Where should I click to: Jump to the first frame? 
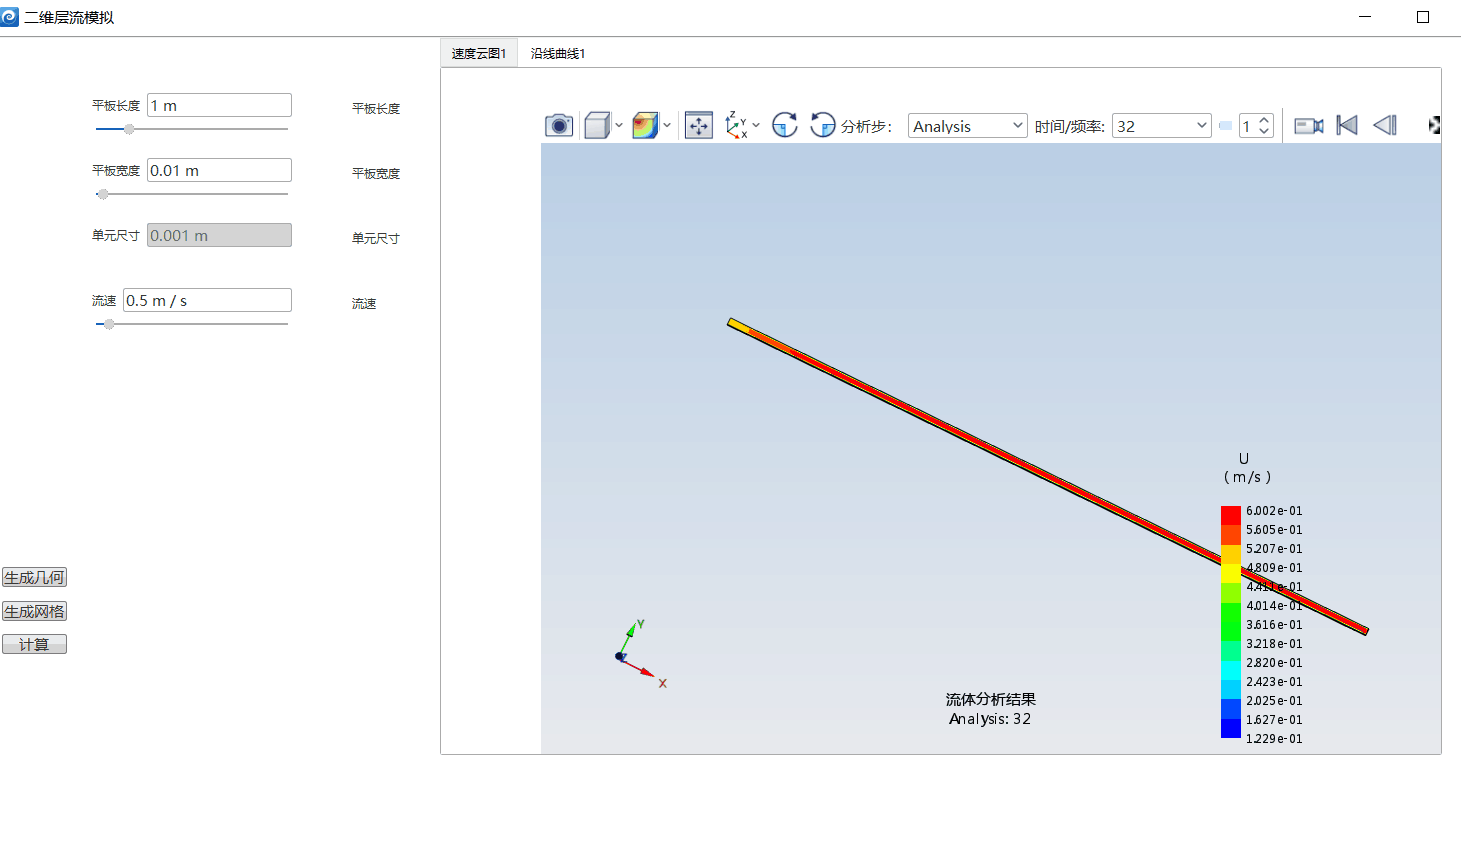1347,125
